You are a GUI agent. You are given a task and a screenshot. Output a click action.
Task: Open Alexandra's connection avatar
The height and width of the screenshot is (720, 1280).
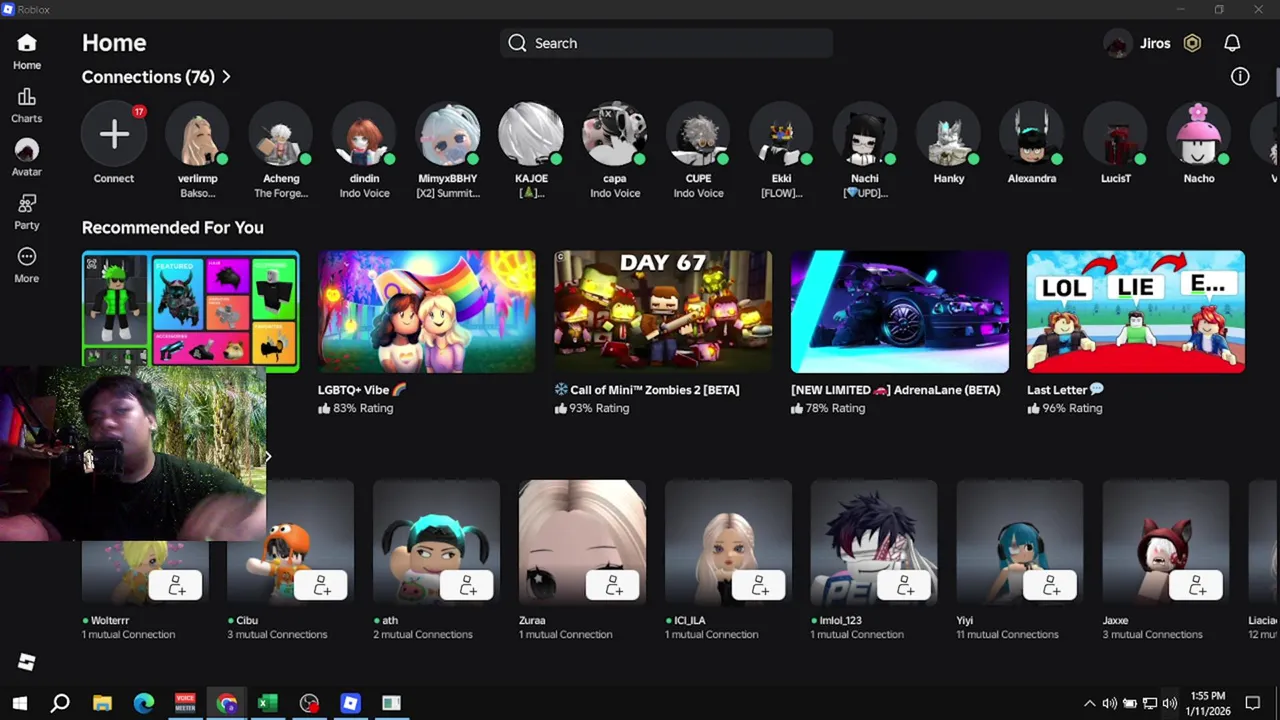(x=1032, y=134)
